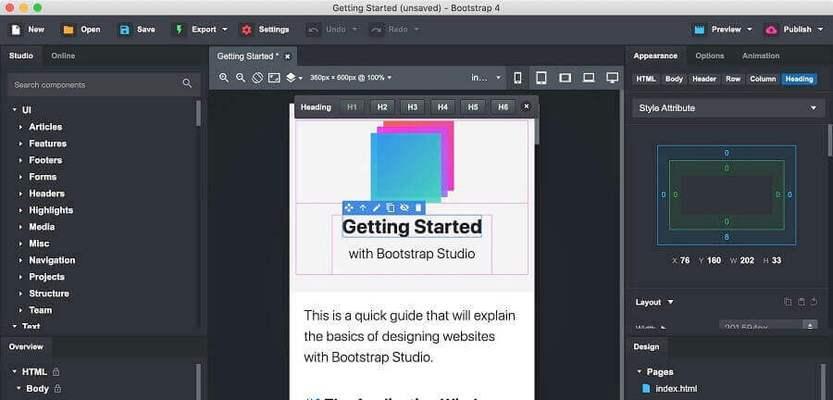Image resolution: width=833 pixels, height=400 pixels.
Task: Select parent with the up arrow icon
Action: pyautogui.click(x=363, y=208)
